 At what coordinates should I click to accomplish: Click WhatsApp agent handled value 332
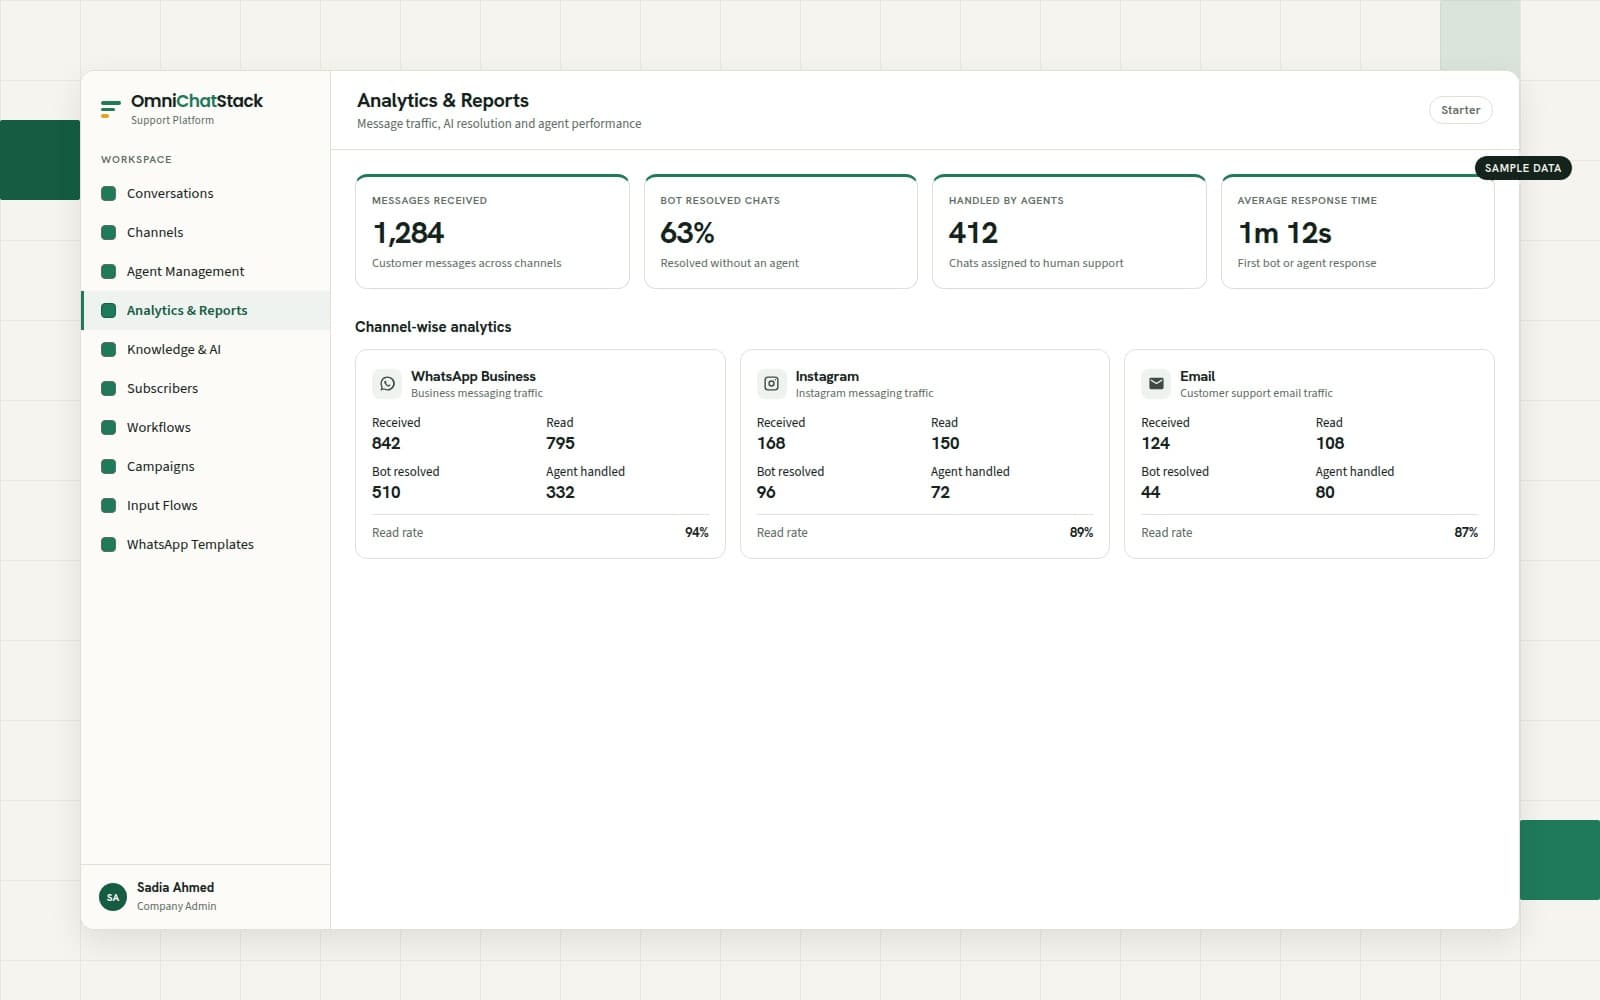coord(560,492)
